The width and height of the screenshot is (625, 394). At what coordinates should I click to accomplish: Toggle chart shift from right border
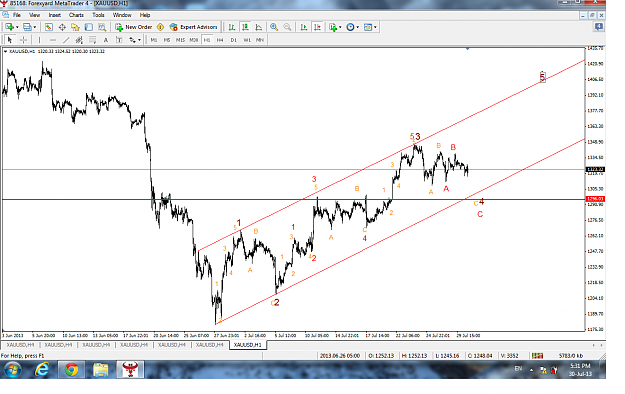(x=317, y=27)
